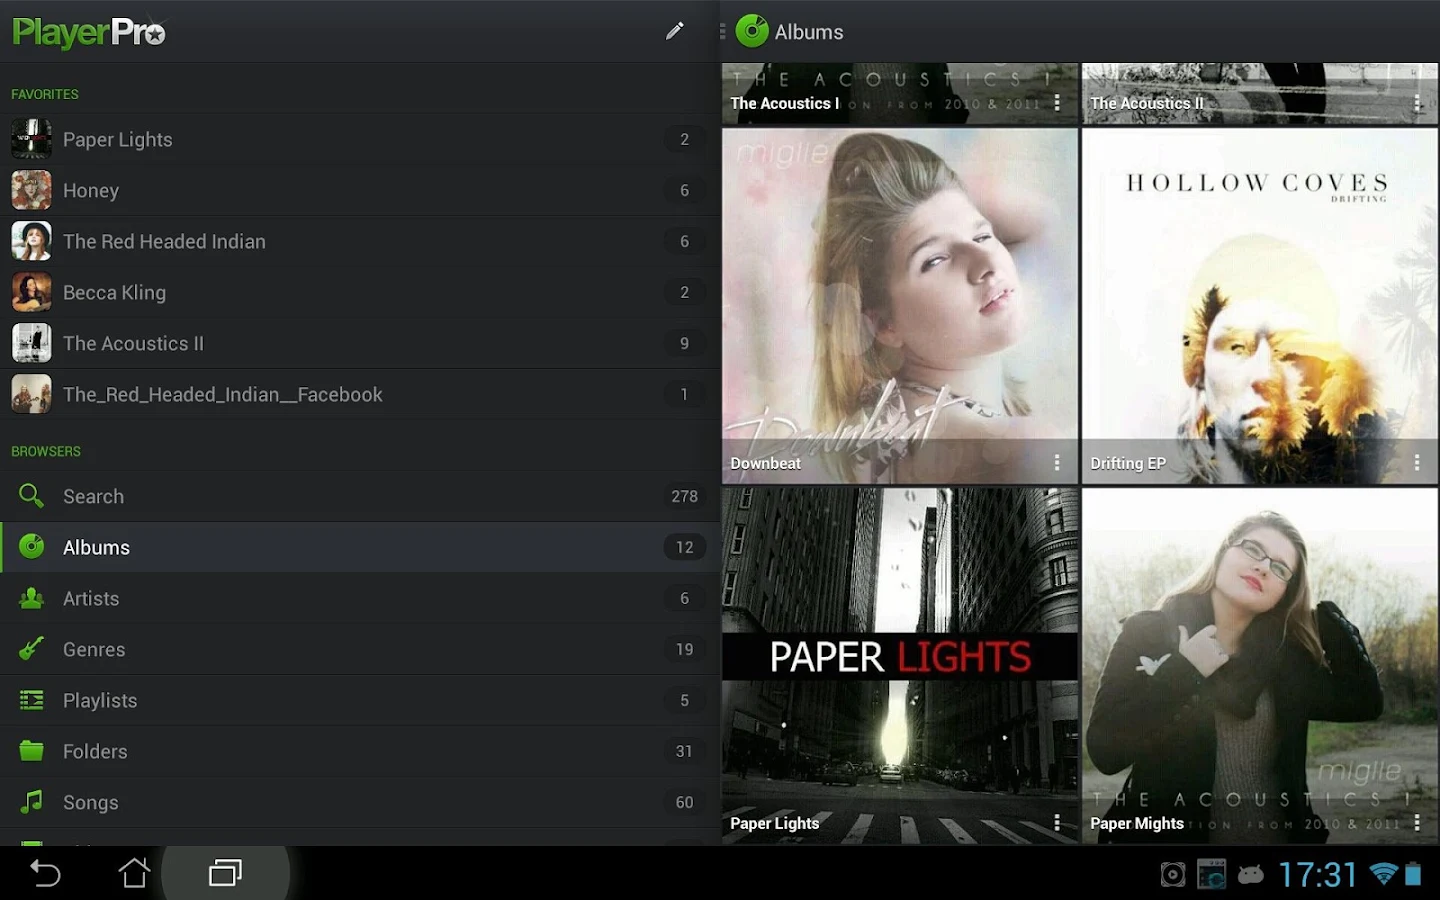
Task: Open the overflow menu on Drifting EP
Action: tap(1417, 462)
